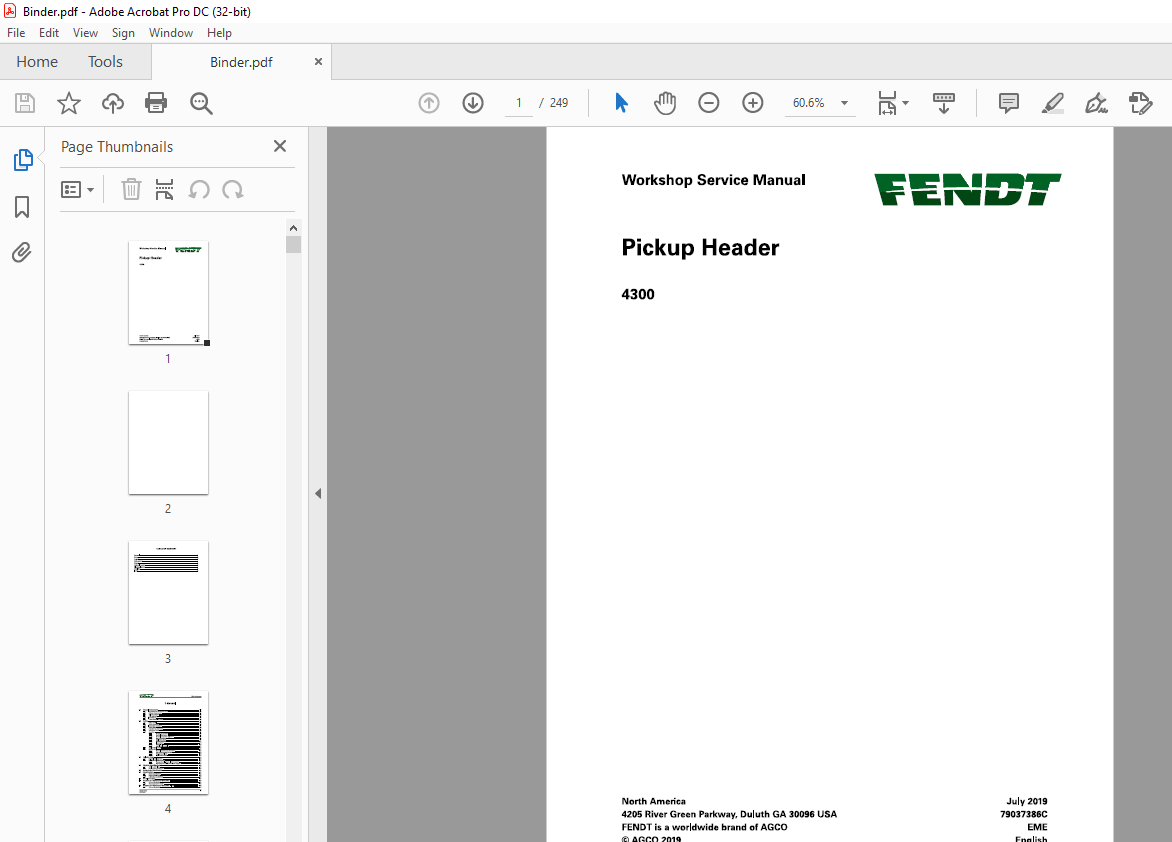Rotate page counterclockwise
1172x842 pixels.
(199, 190)
